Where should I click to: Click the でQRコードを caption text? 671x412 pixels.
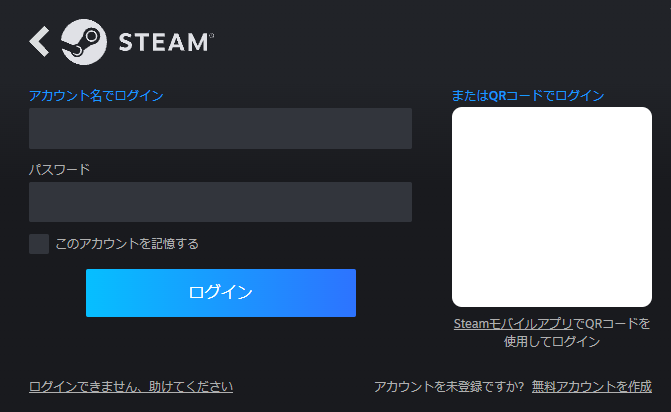pos(612,324)
